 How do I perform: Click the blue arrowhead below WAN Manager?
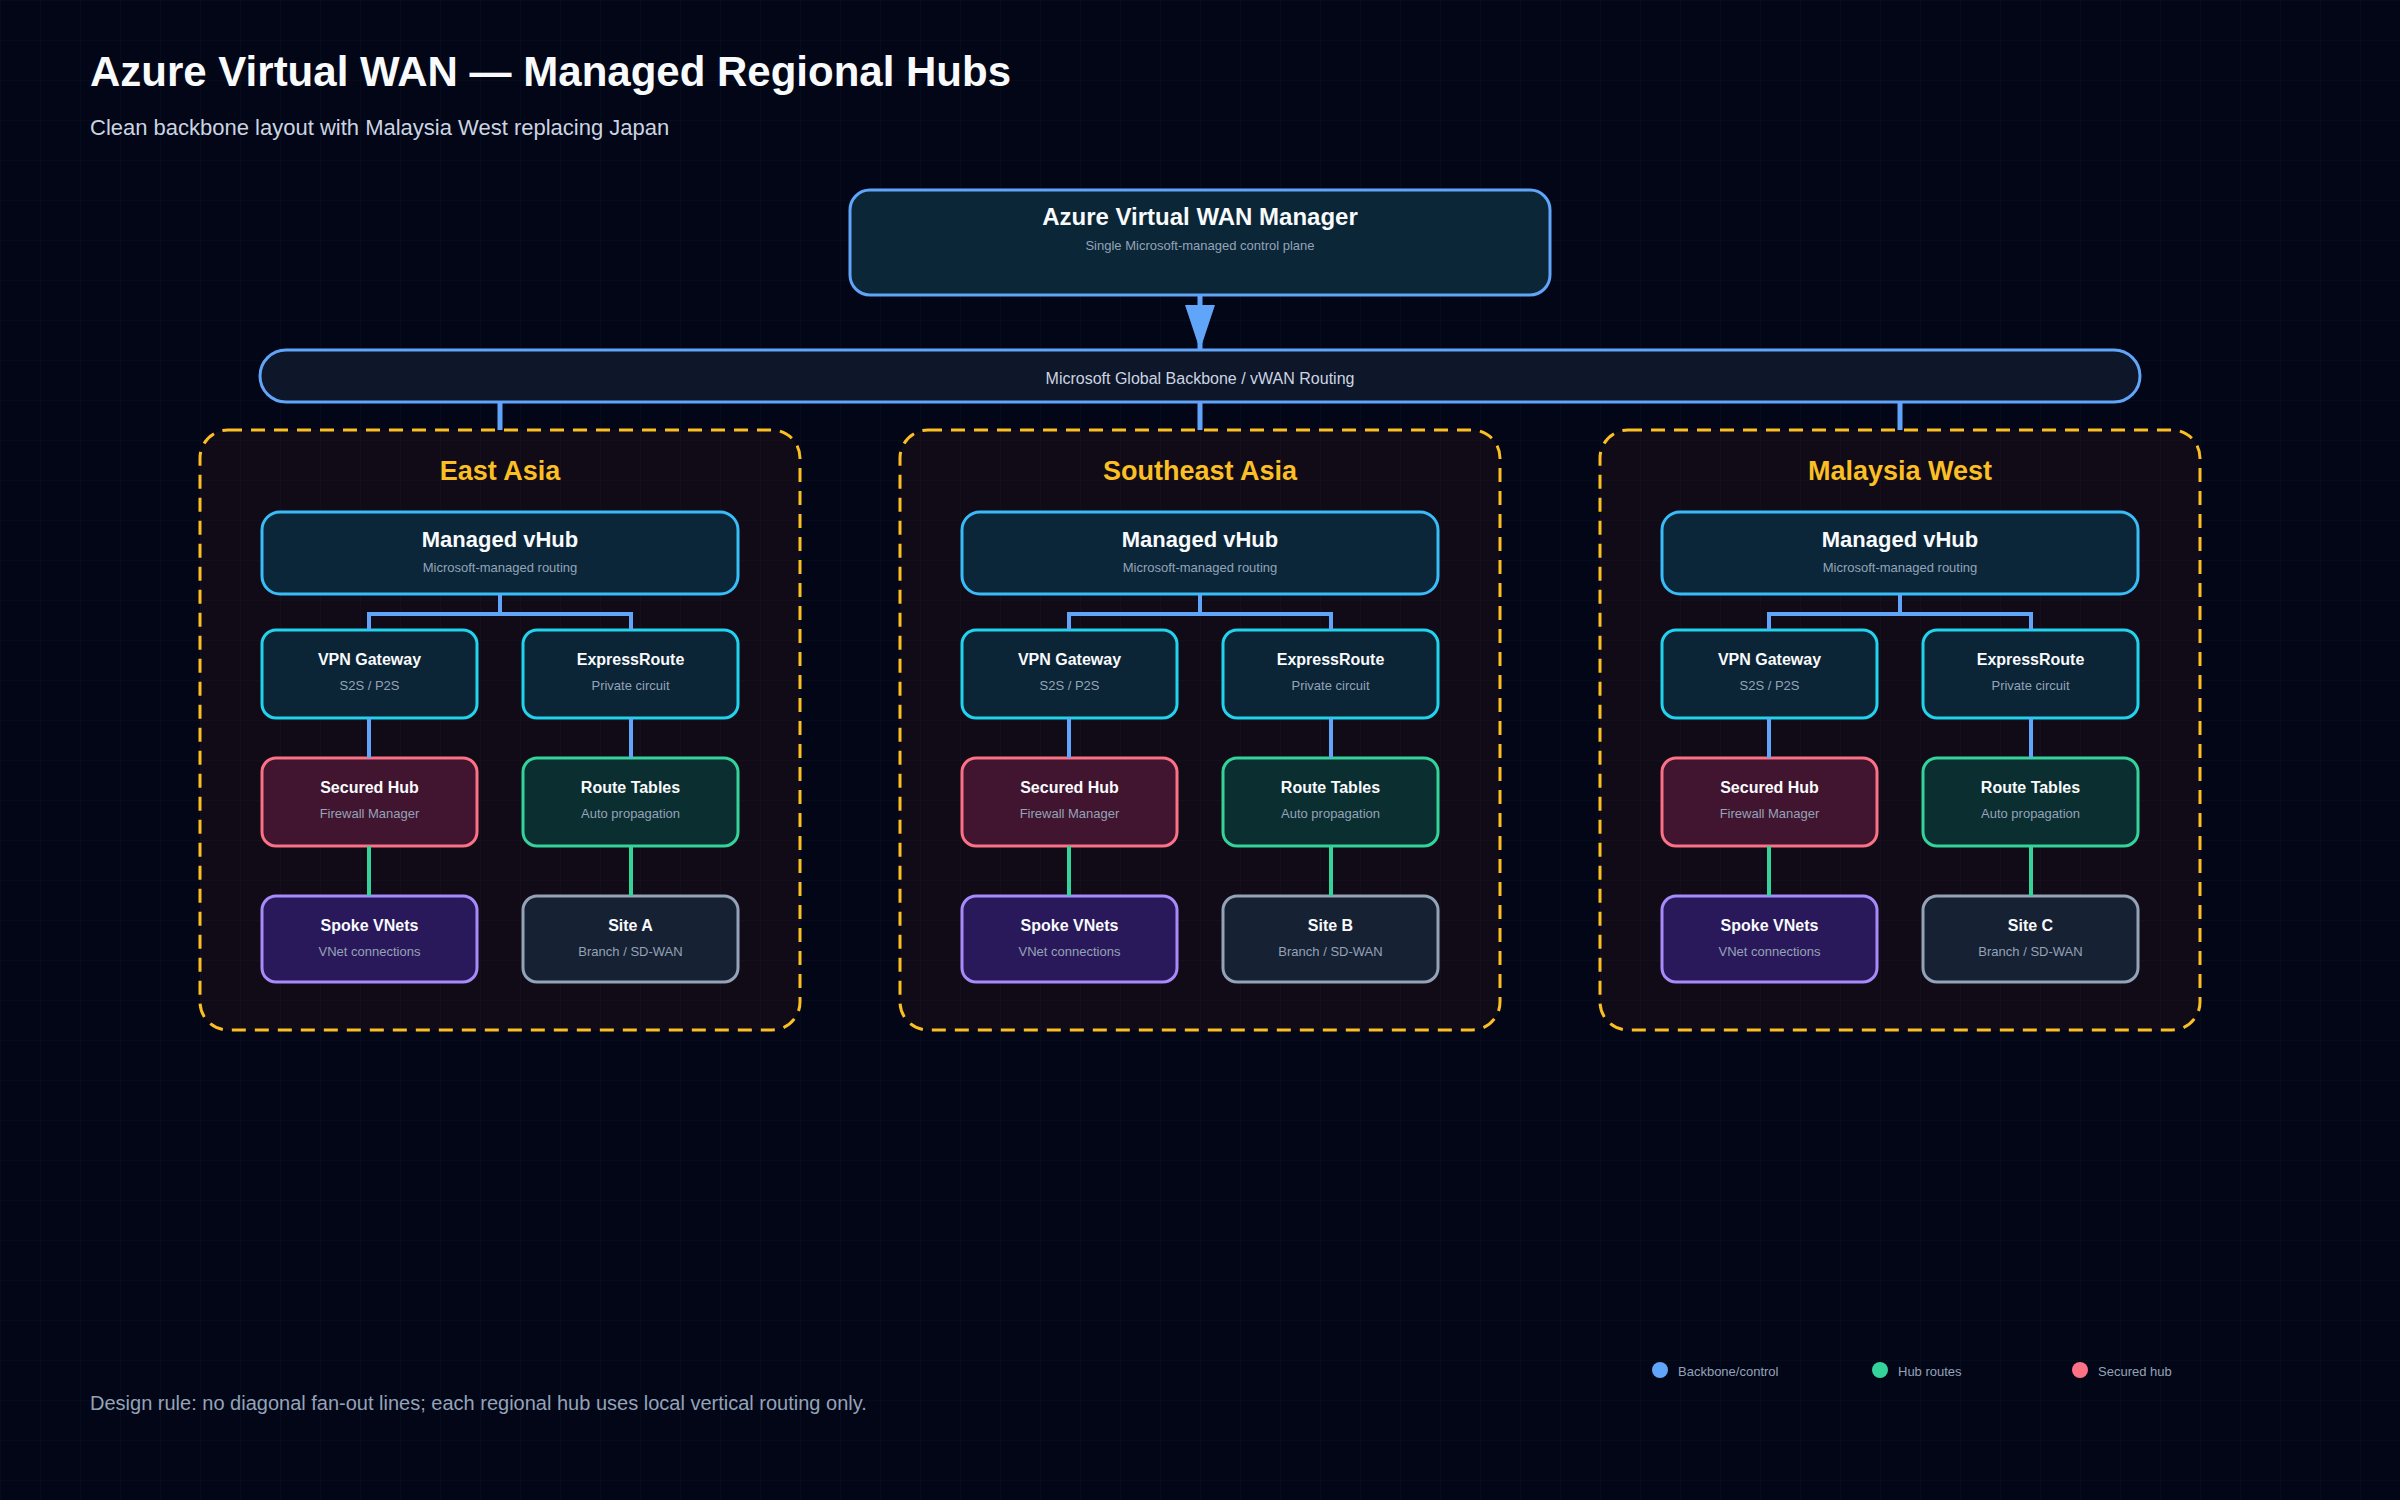pyautogui.click(x=1199, y=325)
